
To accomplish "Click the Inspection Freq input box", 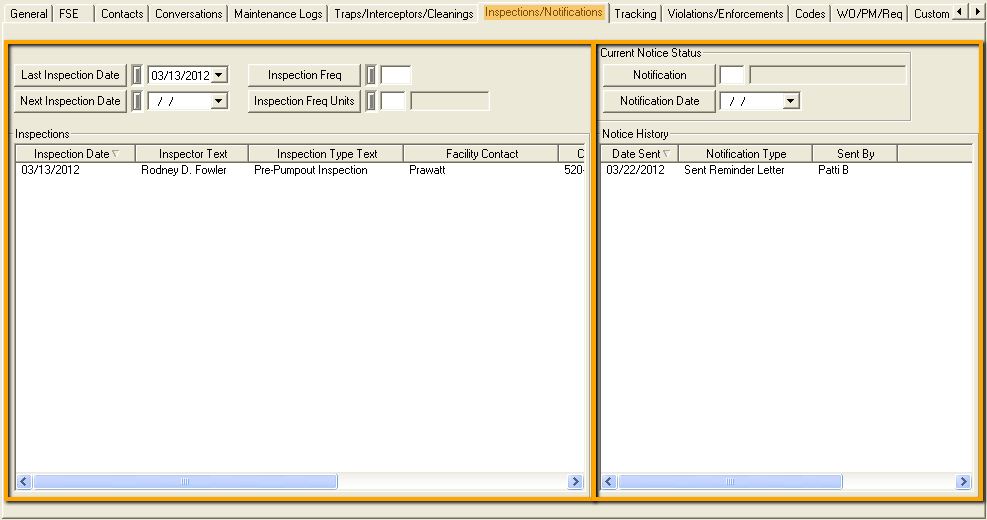I will pyautogui.click(x=396, y=75).
